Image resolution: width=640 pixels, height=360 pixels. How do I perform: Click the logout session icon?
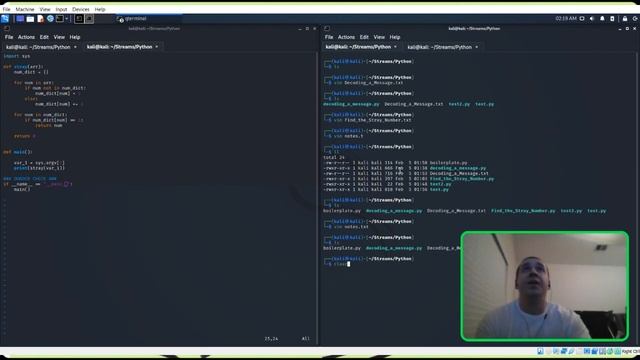(635, 18)
